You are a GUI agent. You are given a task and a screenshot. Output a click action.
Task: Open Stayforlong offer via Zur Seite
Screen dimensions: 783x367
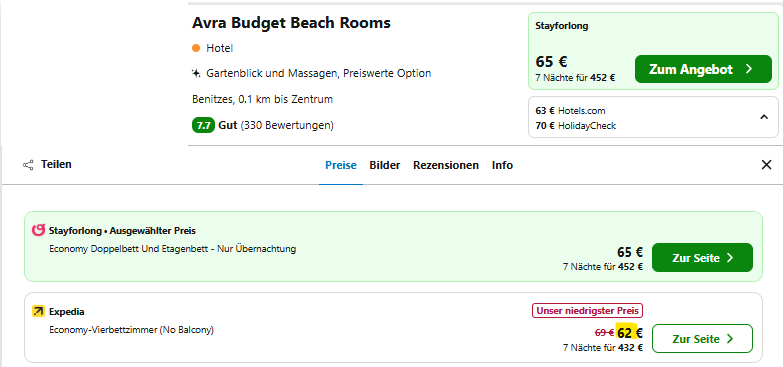coord(702,258)
